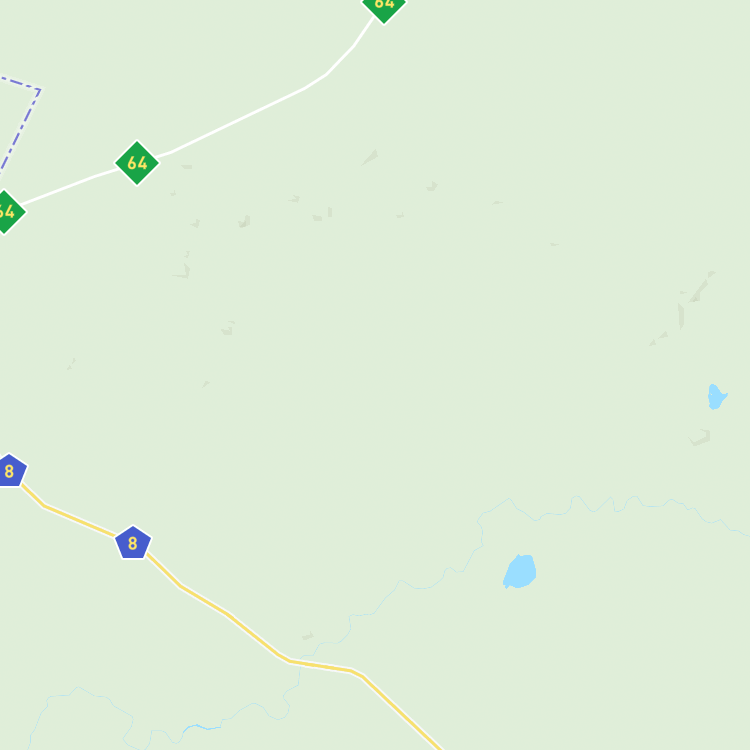Image resolution: width=750 pixels, height=750 pixels.
Task: Click where the river crosses yellow highway 8
Action: [x=300, y=662]
